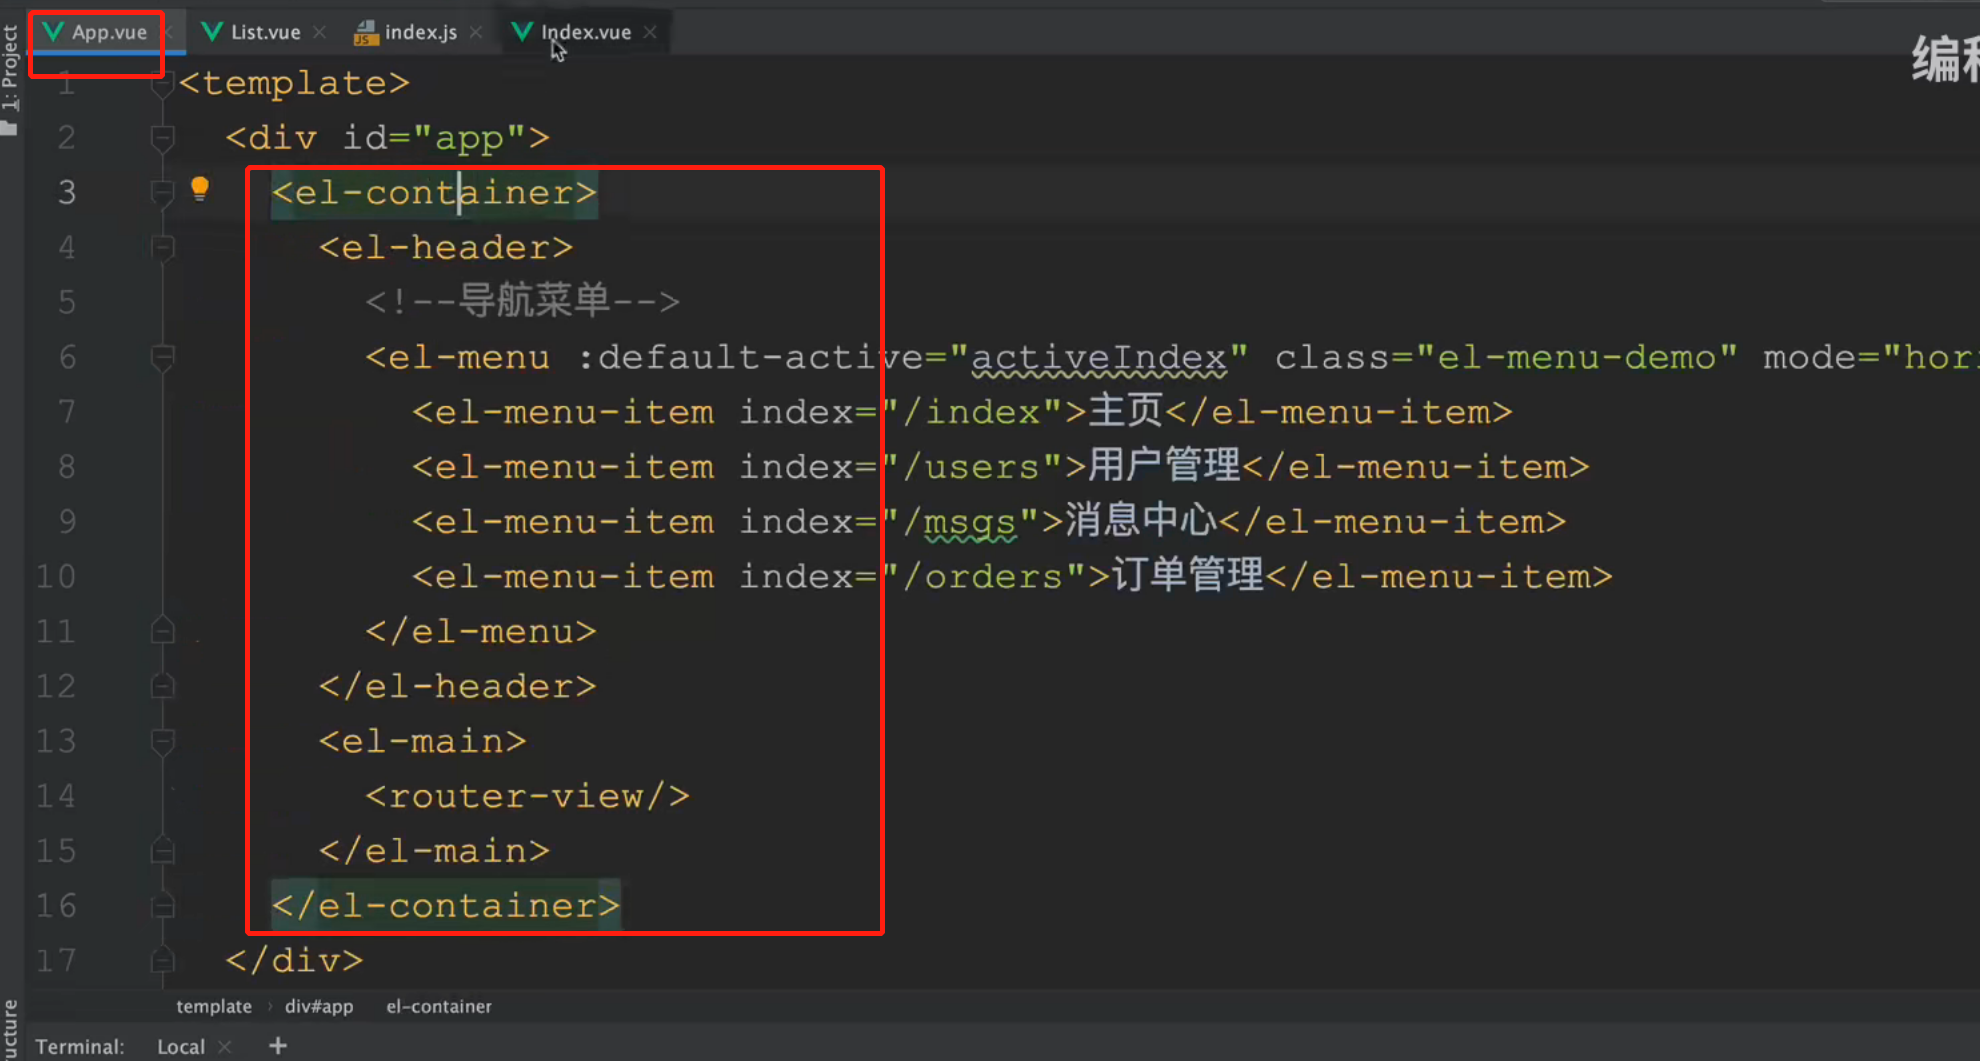Screen dimensions: 1980x1061
Task: Close the Index.vue tab
Action: coord(651,32)
